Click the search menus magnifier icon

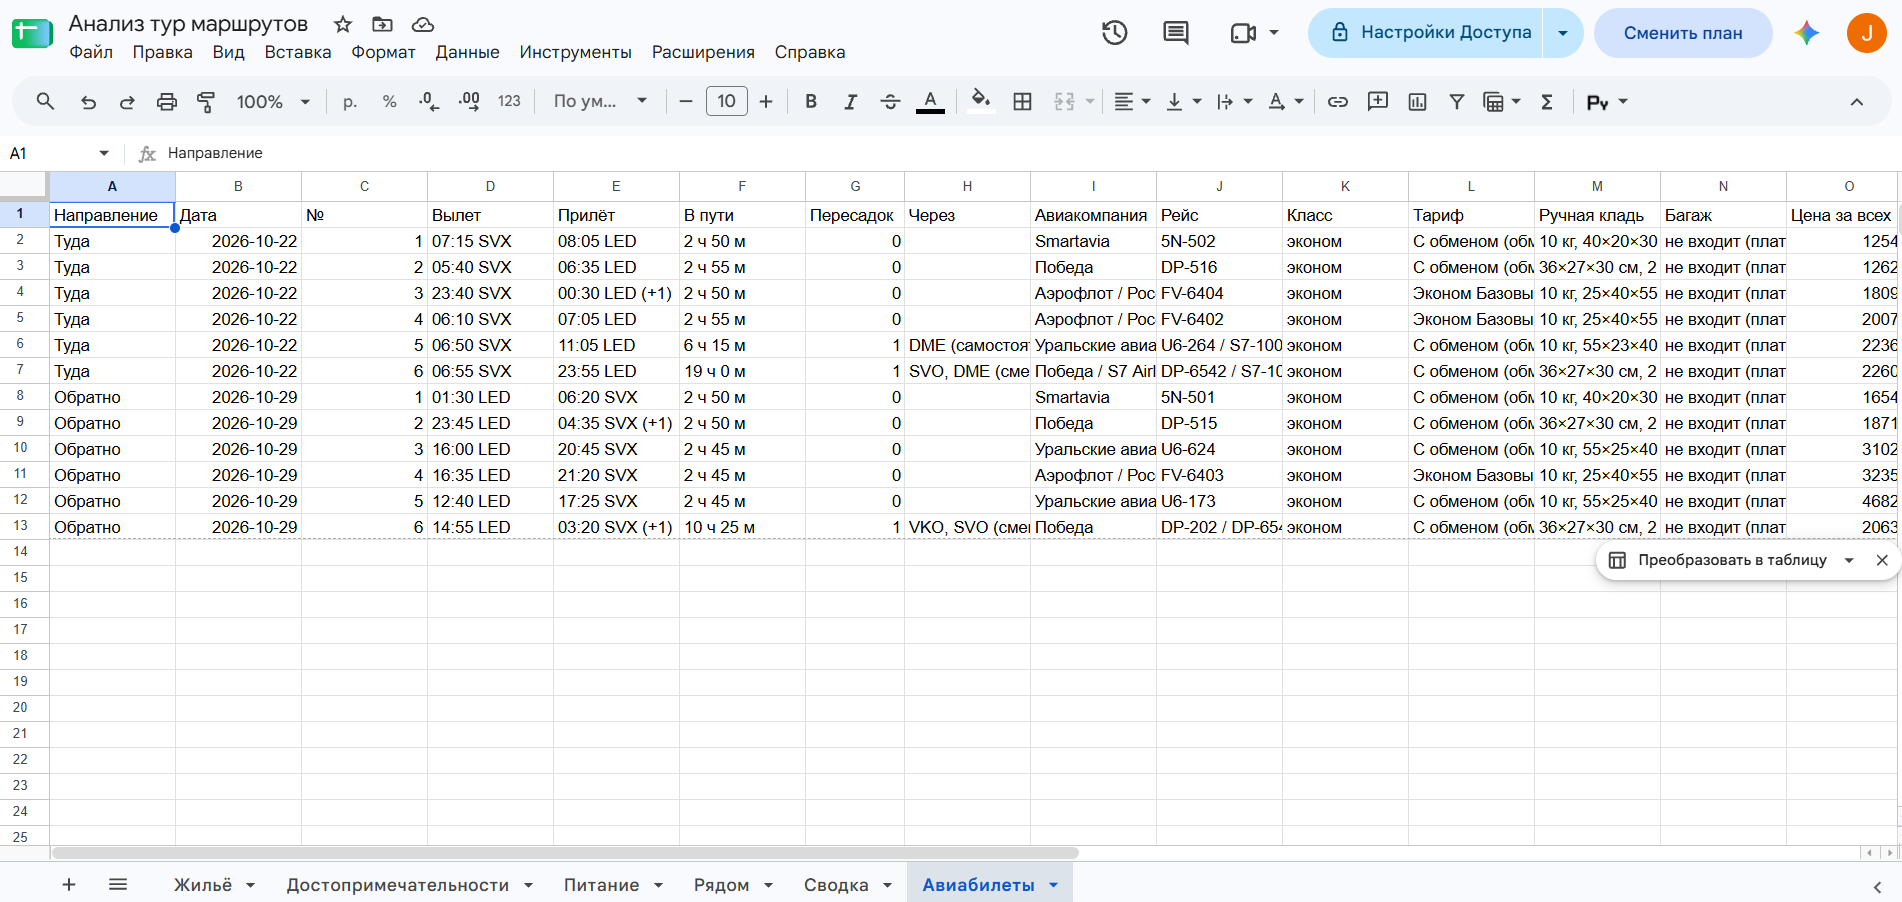tap(45, 101)
